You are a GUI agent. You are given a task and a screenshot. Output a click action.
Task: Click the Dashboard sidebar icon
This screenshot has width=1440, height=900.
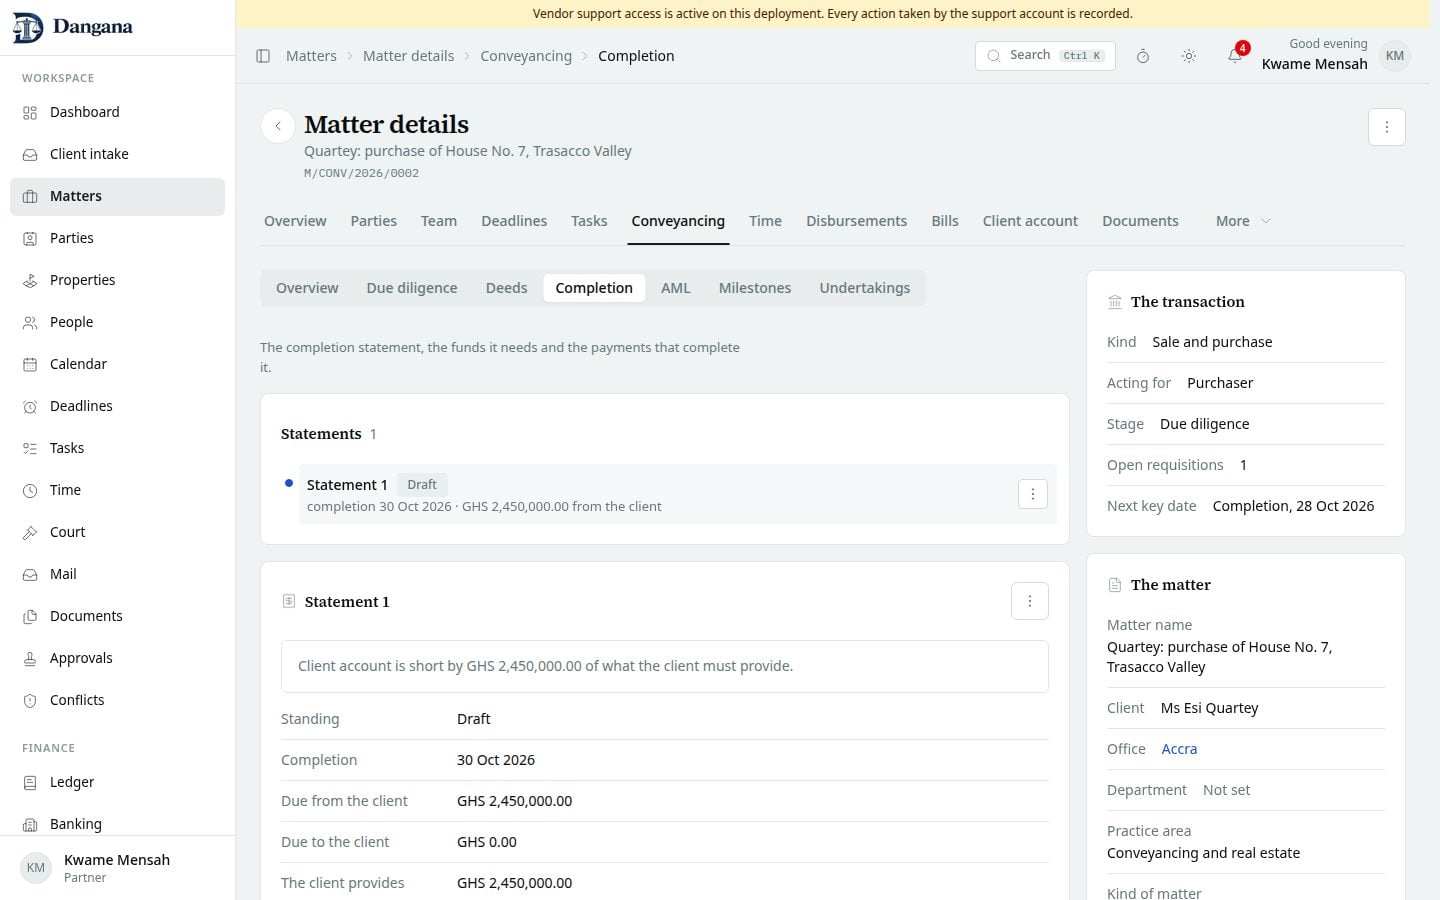[30, 112]
